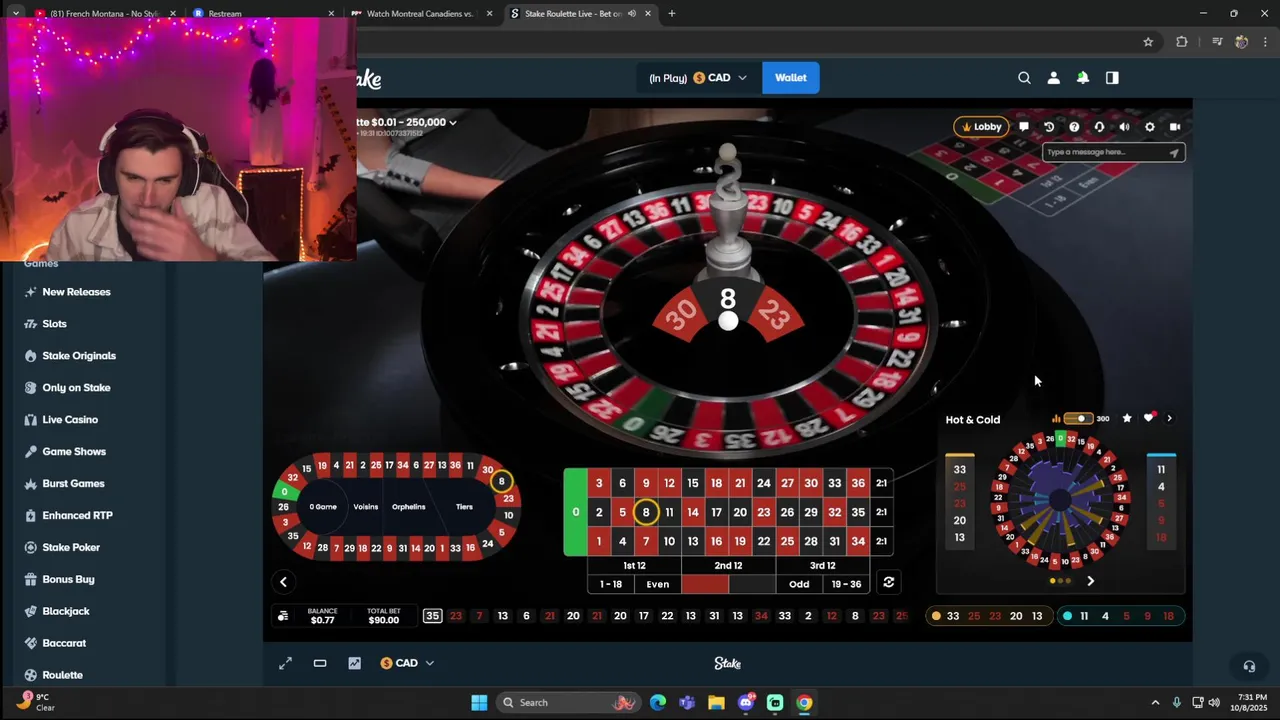Open Stake notifications bell icon
This screenshot has height=720, width=1280.
coord(1082,78)
